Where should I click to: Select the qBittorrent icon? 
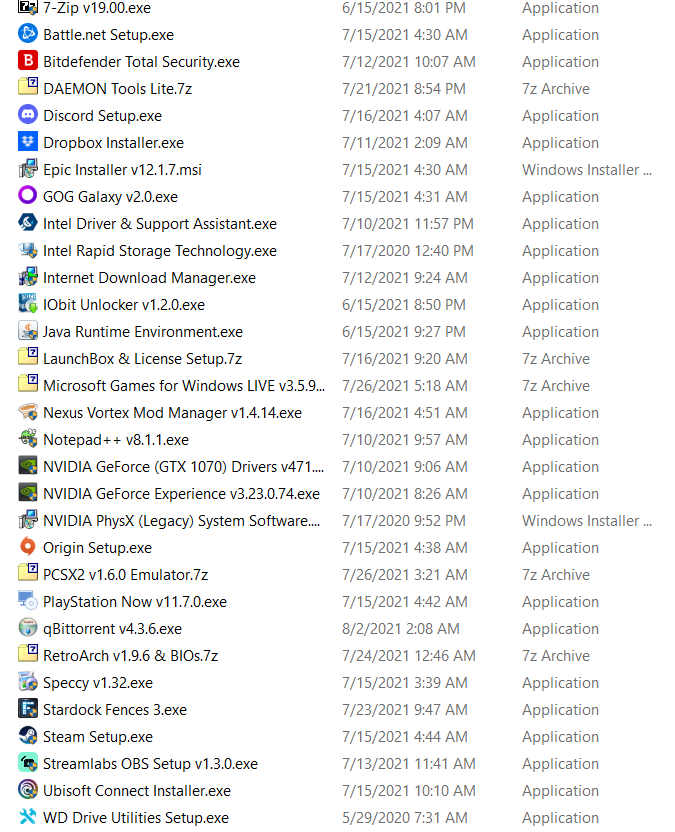click(x=28, y=628)
